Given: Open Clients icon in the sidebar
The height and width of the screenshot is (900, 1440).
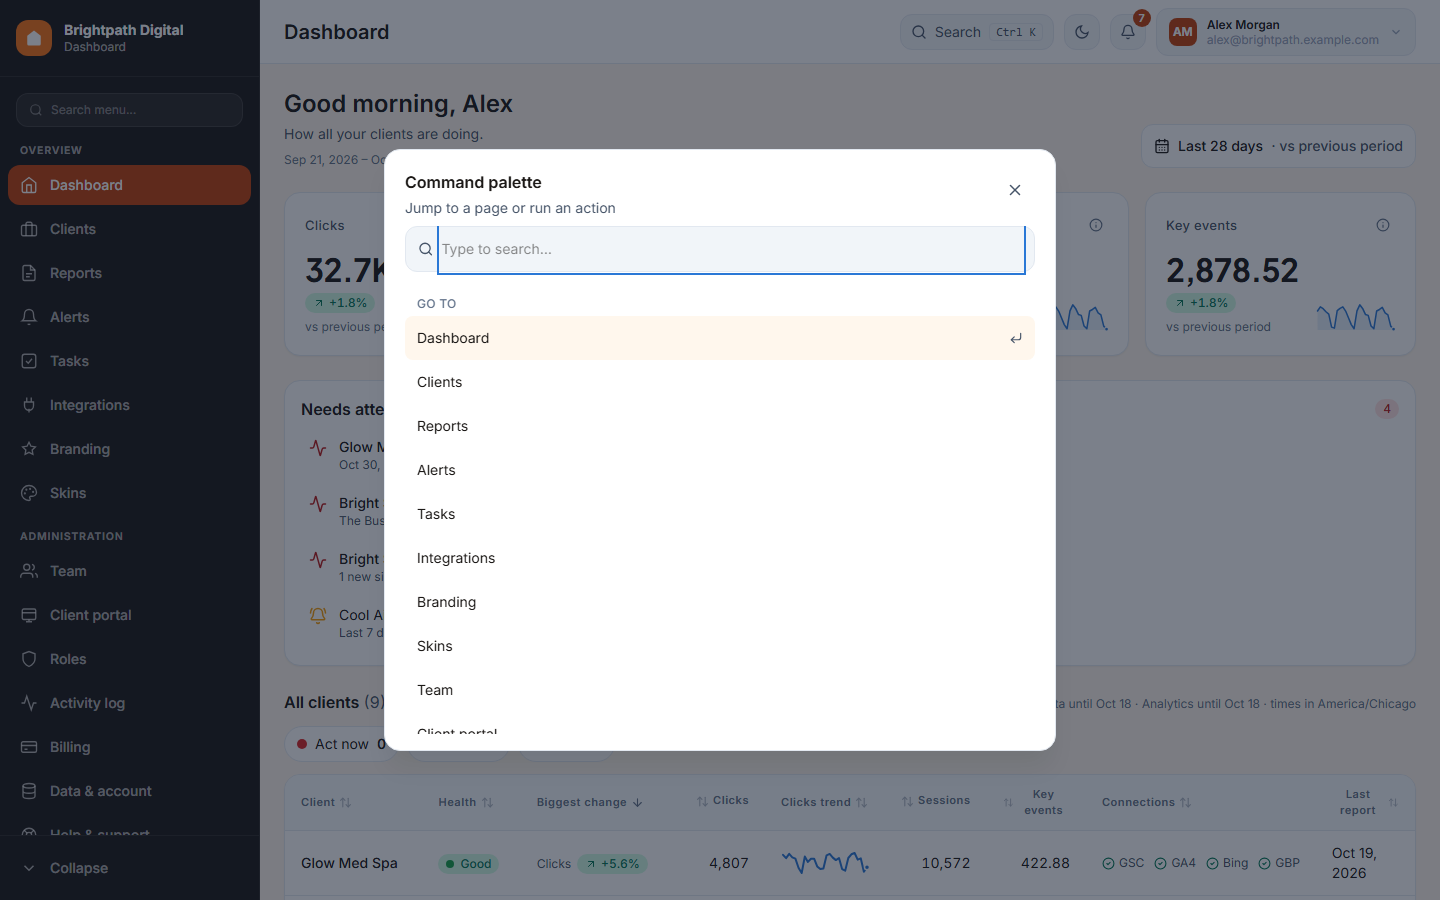Looking at the screenshot, I should point(29,229).
